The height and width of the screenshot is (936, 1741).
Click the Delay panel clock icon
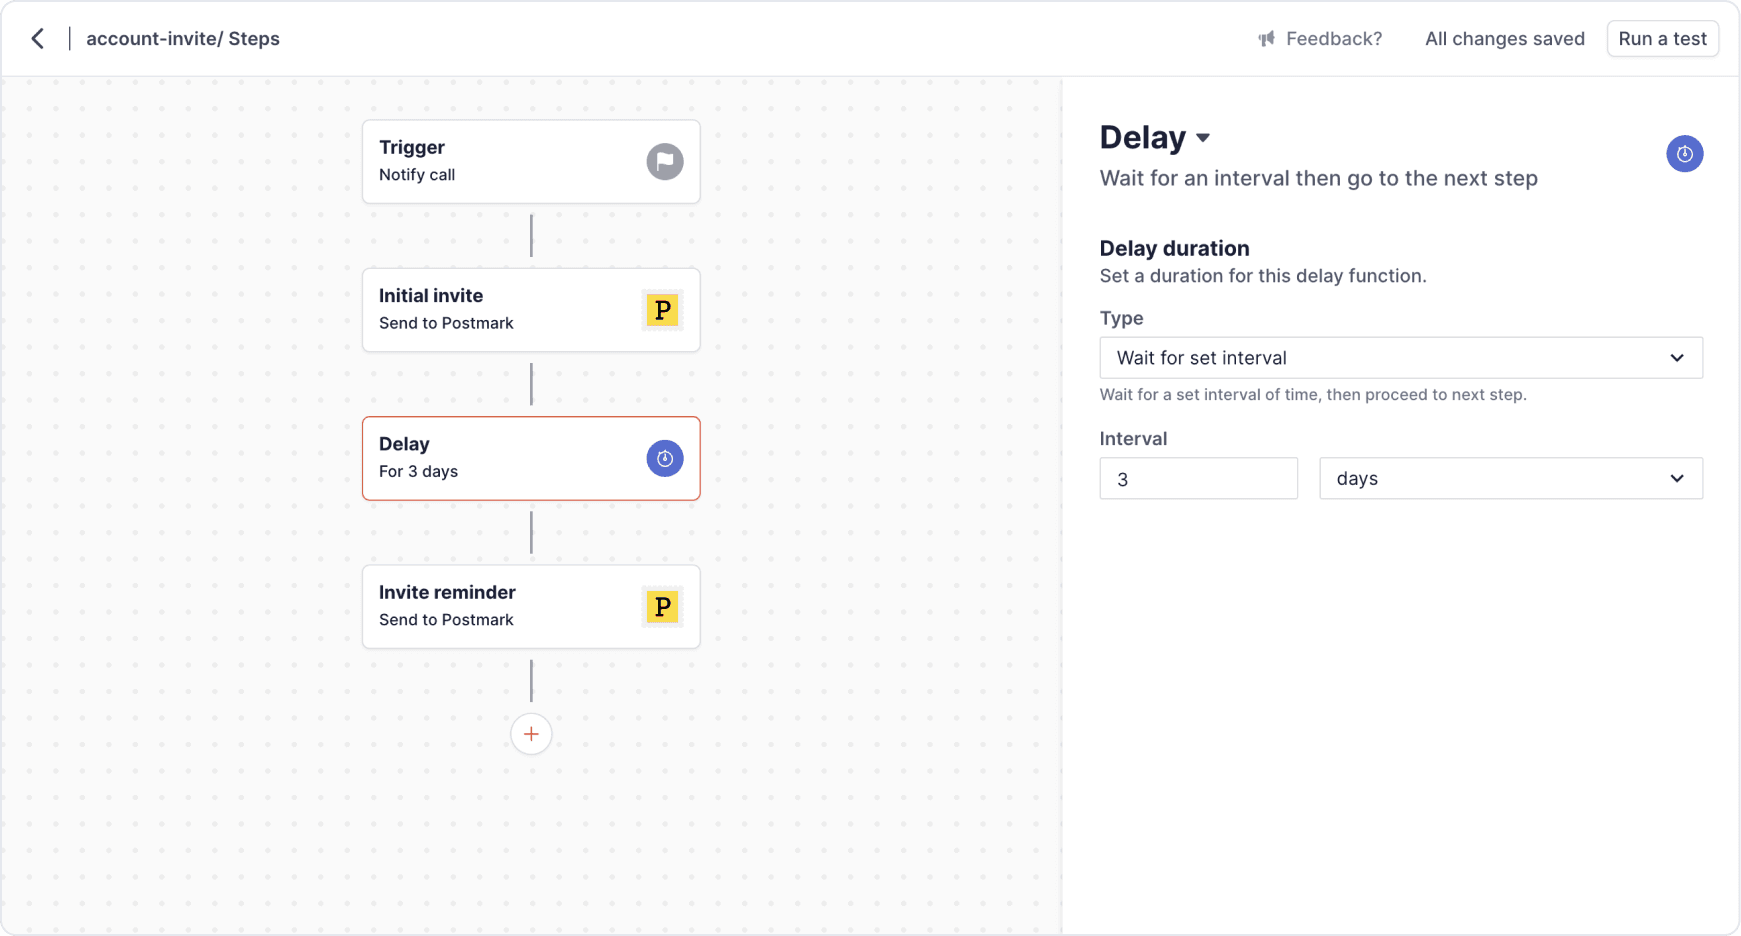pos(1684,154)
